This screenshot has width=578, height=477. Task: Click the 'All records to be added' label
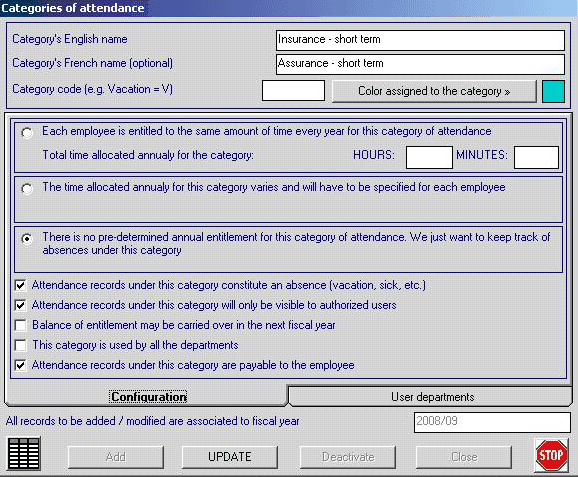[152, 421]
